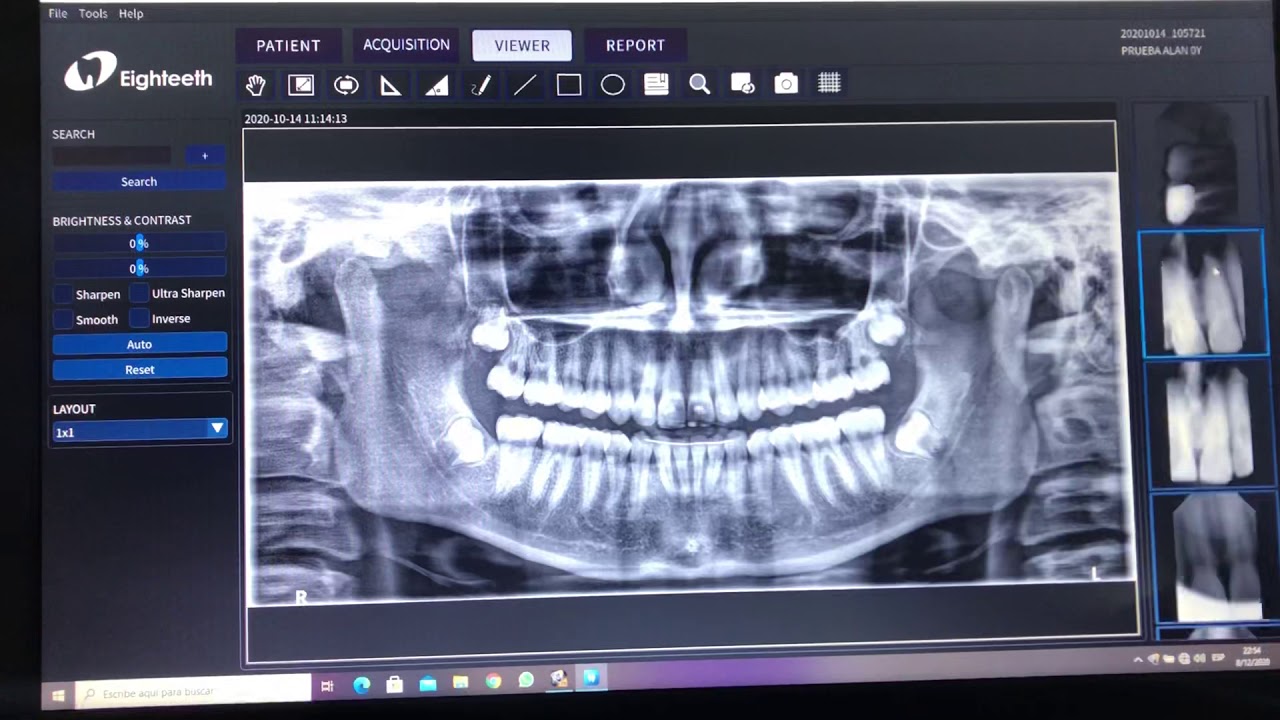This screenshot has width=1280, height=720.
Task: Select the straight line tool
Action: point(525,85)
